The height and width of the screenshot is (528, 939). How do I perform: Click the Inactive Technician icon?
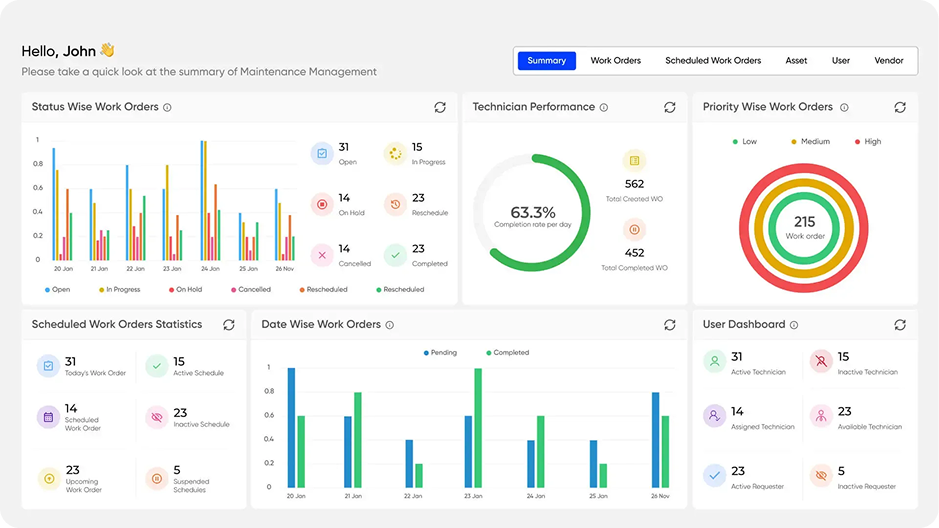[x=821, y=361]
